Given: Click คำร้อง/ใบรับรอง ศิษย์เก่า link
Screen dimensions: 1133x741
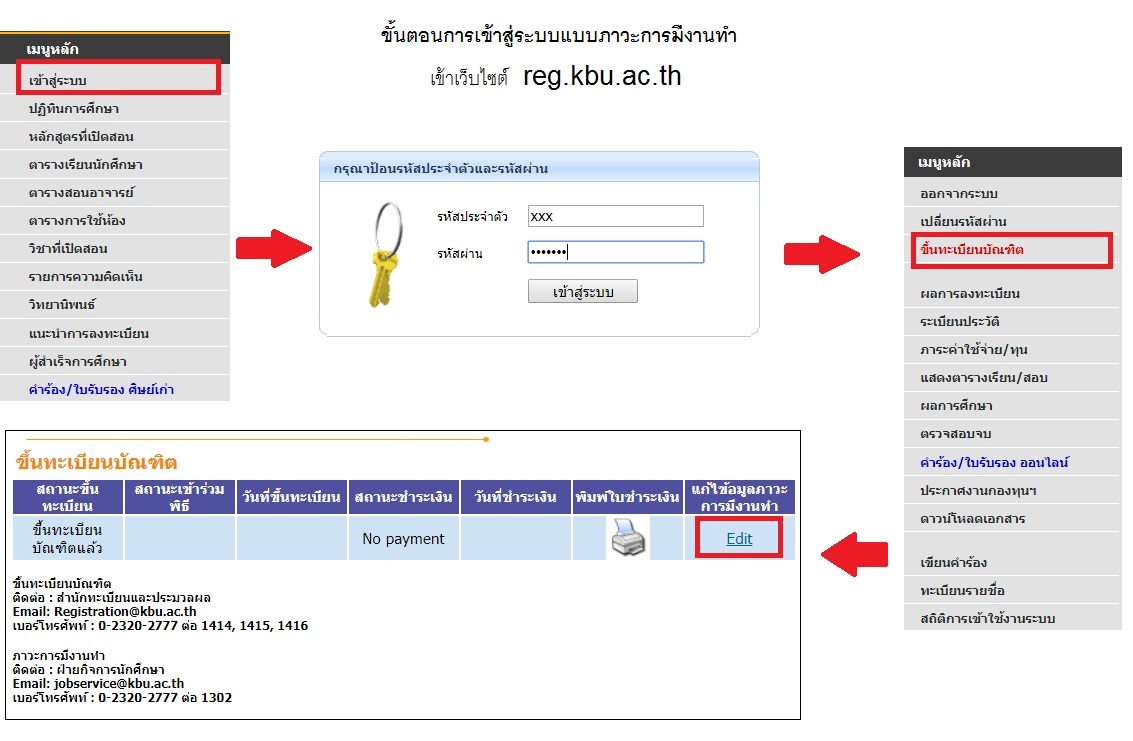Looking at the screenshot, I should click(101, 390).
